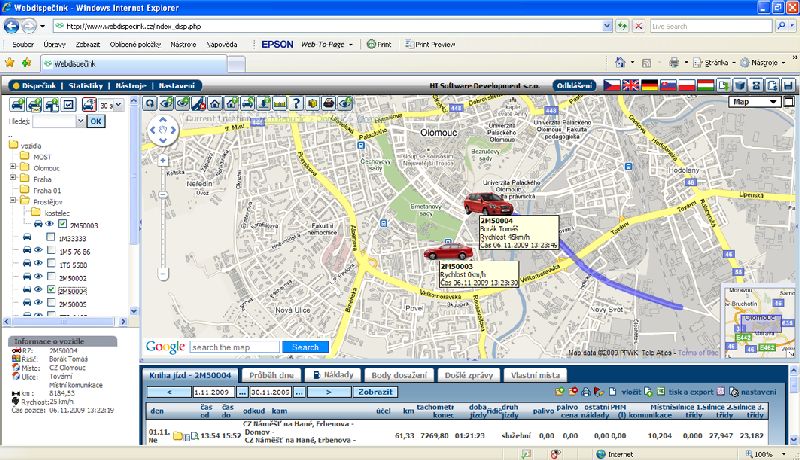The image size is (800, 460).
Task: Switch language with the British flag
Action: (x=631, y=85)
